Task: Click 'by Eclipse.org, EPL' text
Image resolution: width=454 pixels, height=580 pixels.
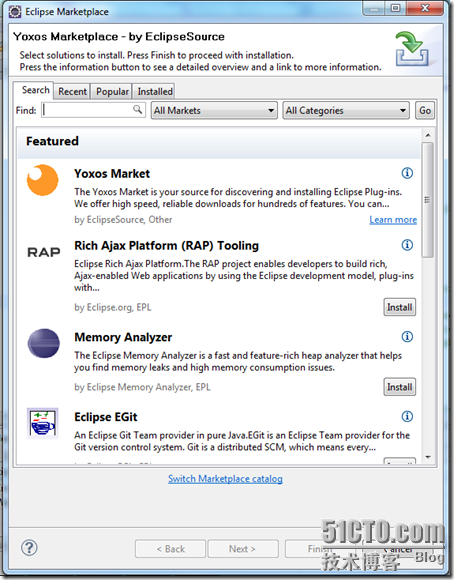Action: point(113,307)
